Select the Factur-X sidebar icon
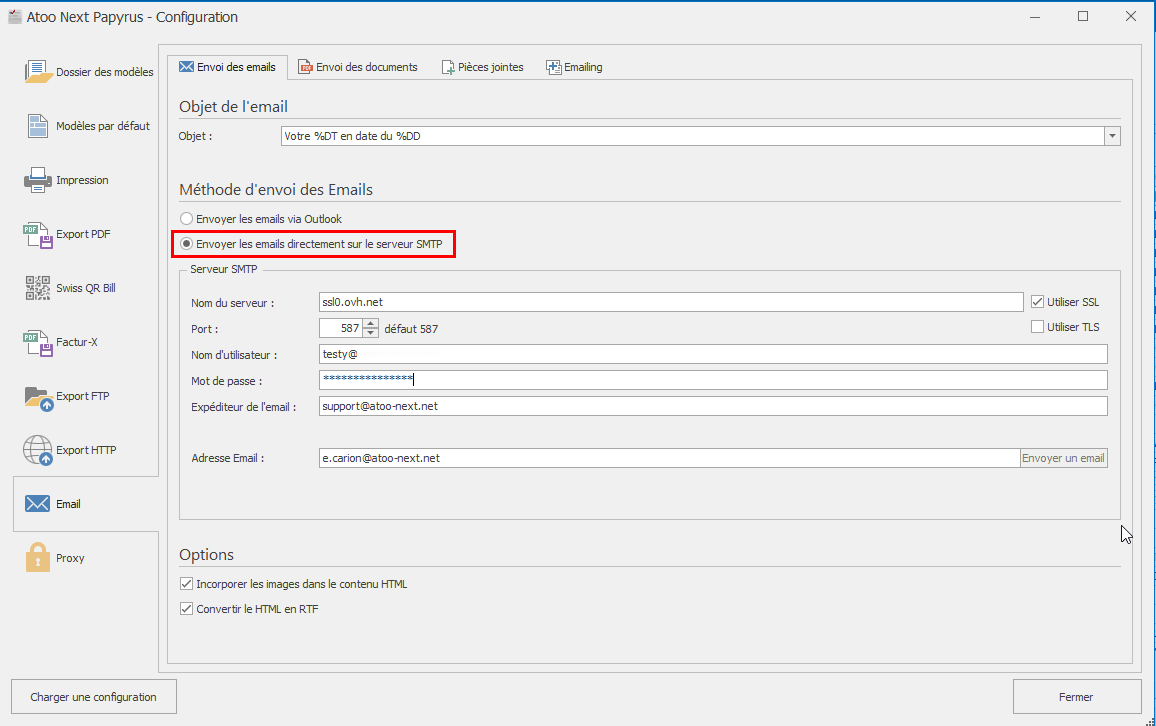The height and width of the screenshot is (726, 1156). pyautogui.click(x=38, y=342)
